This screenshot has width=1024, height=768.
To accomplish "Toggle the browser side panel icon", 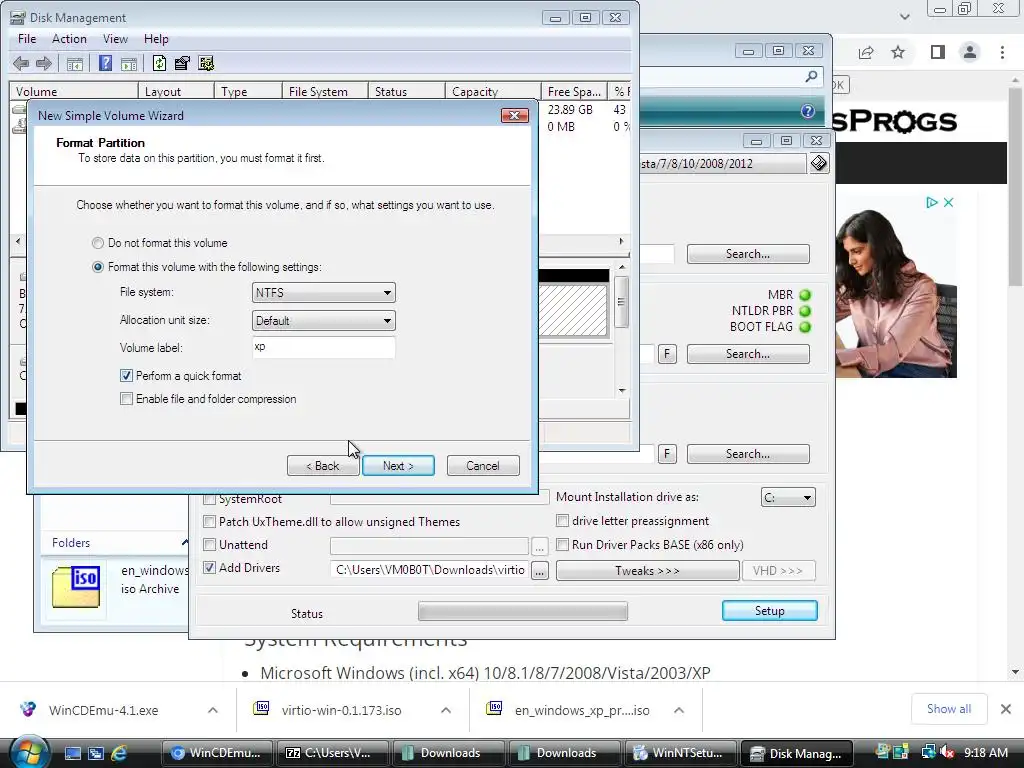I will tap(938, 52).
